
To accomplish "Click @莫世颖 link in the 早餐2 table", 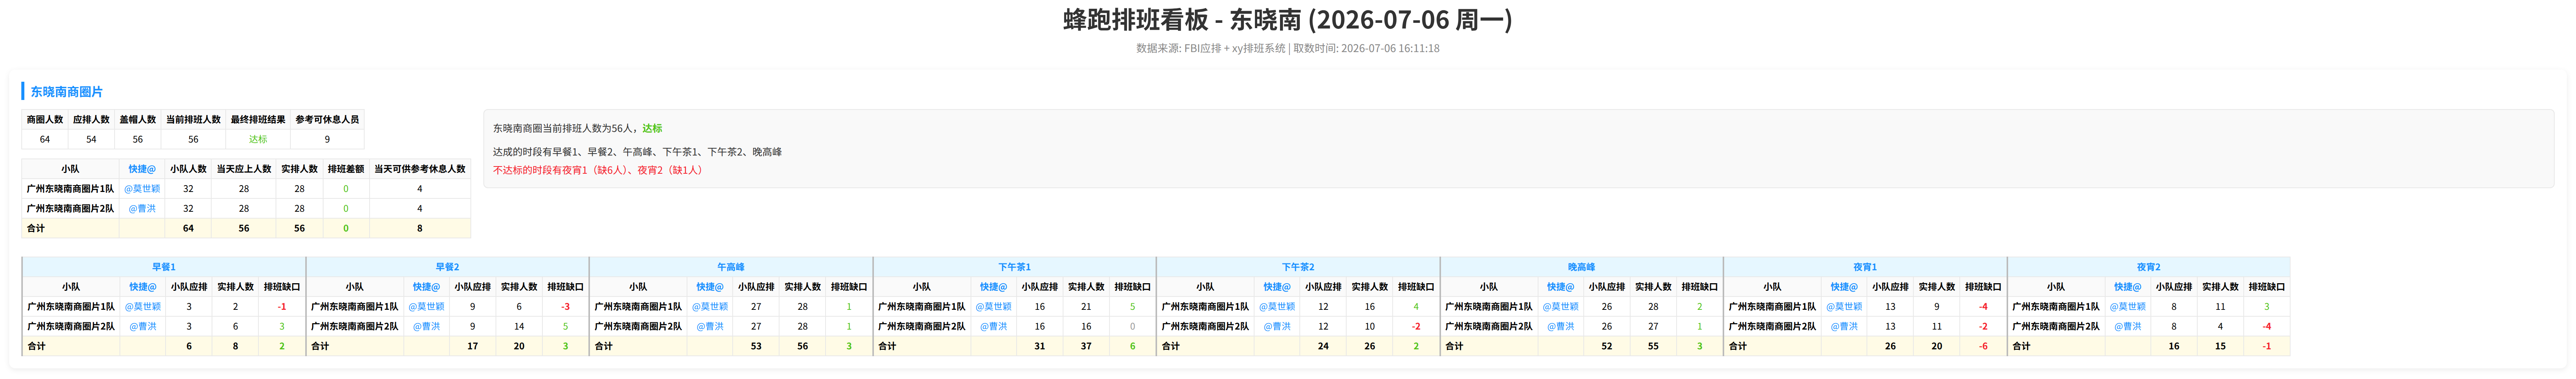I will tap(426, 307).
